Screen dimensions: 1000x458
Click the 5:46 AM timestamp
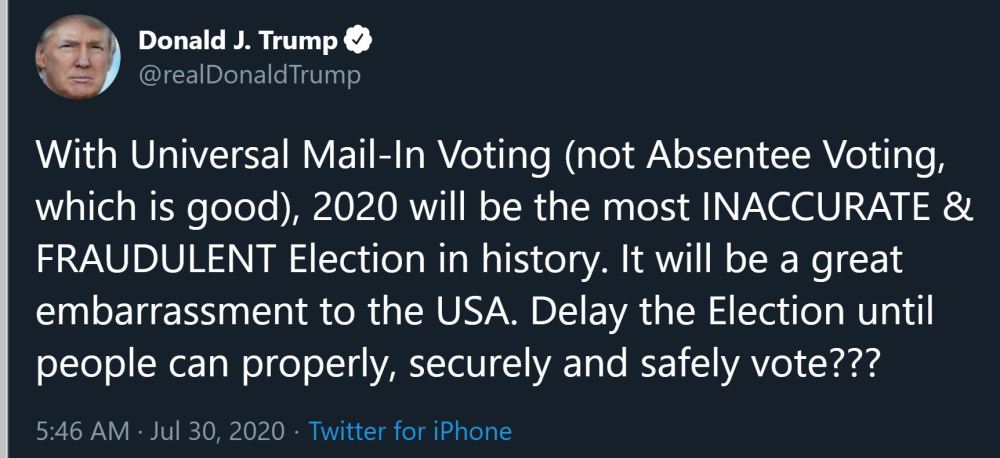[x=83, y=432]
